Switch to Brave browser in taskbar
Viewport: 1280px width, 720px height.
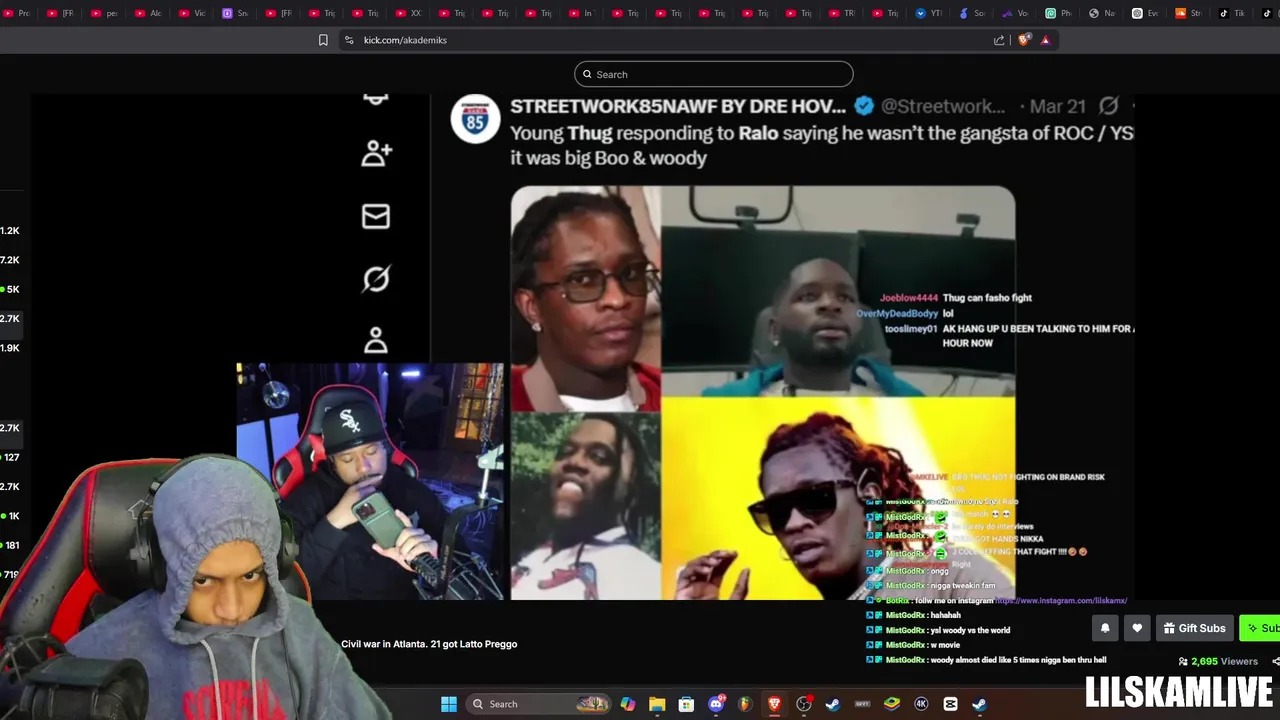coord(774,704)
